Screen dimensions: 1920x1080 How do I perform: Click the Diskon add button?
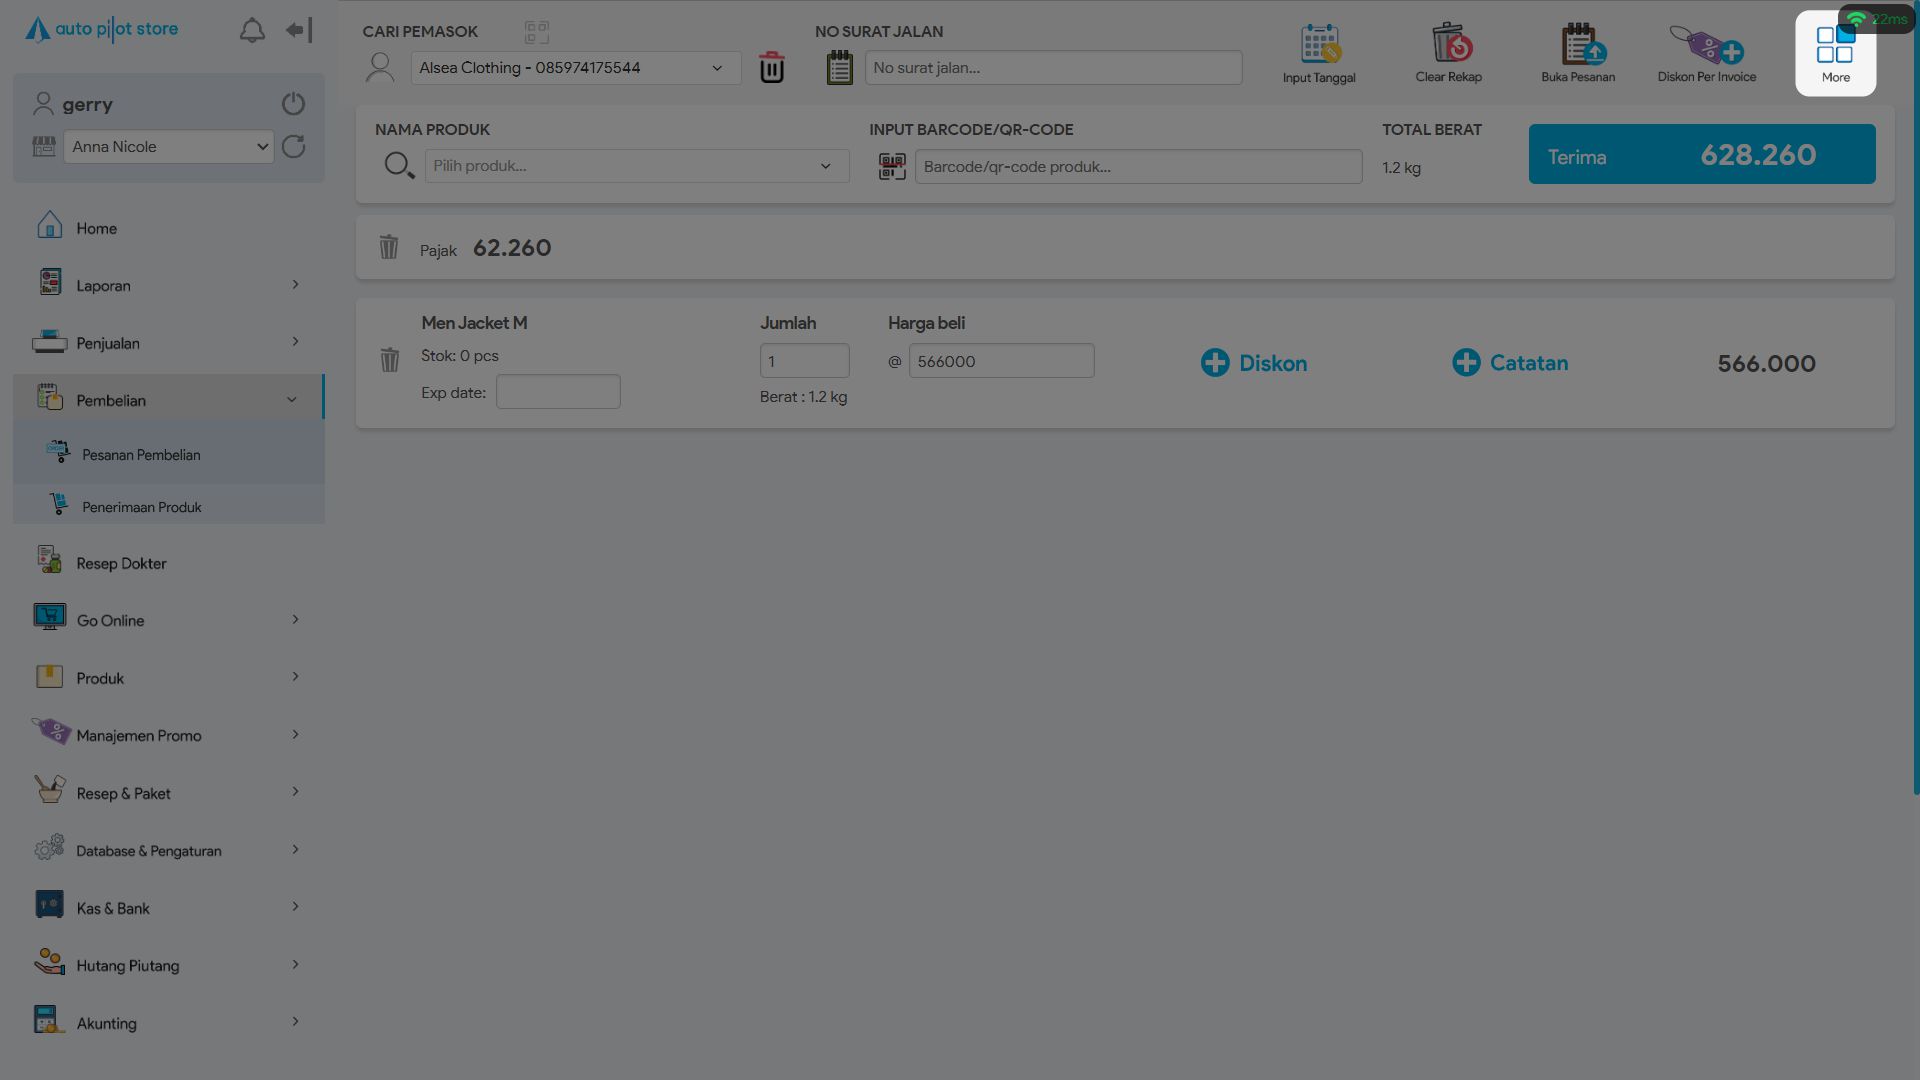pos(1254,363)
